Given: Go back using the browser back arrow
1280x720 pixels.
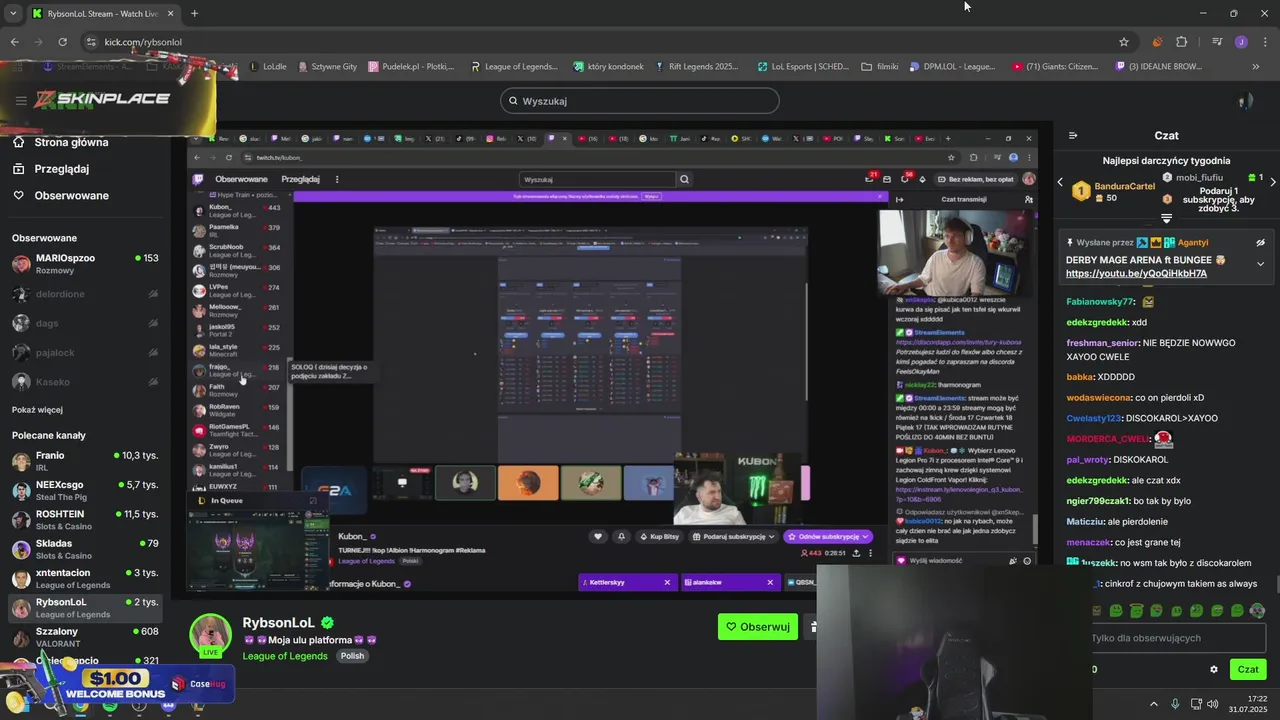Looking at the screenshot, I should pos(14,42).
